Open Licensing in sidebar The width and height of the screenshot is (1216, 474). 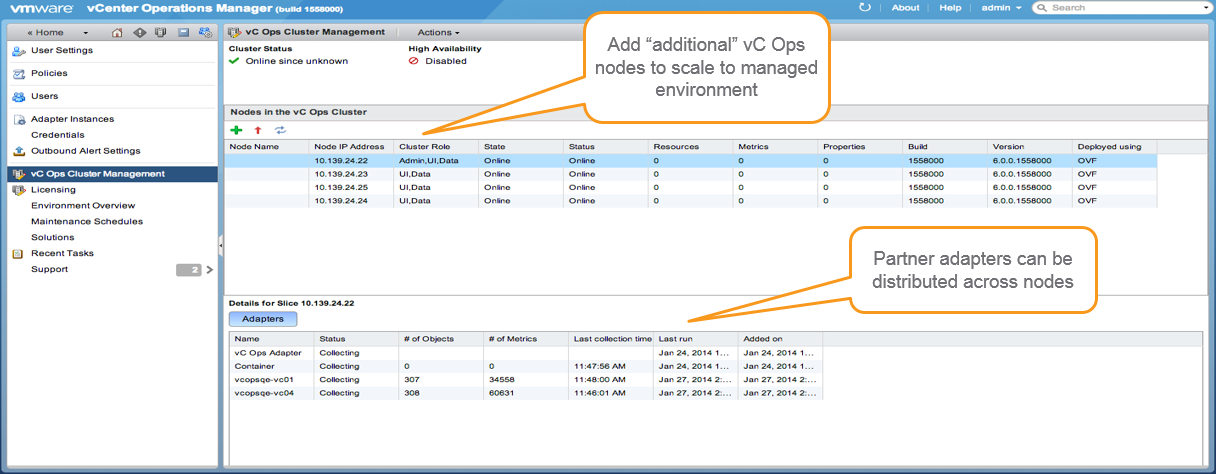(x=53, y=189)
